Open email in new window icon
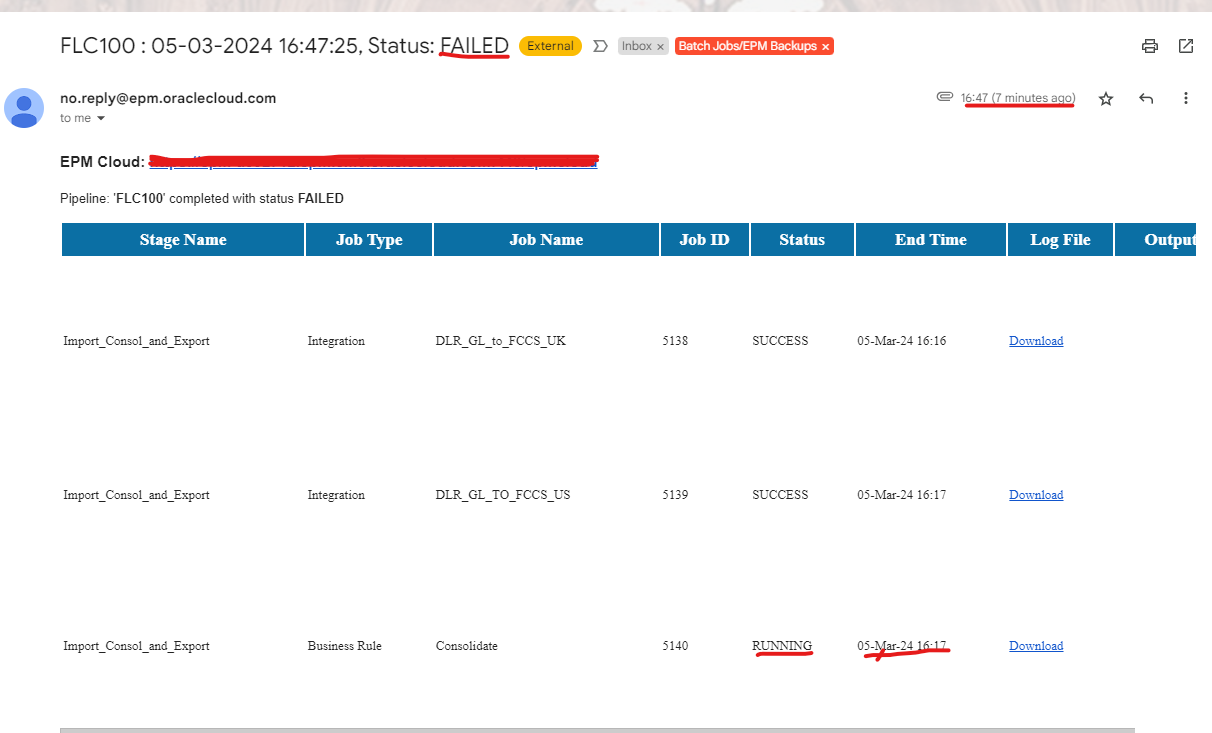The height and width of the screenshot is (733, 1212). [x=1186, y=46]
